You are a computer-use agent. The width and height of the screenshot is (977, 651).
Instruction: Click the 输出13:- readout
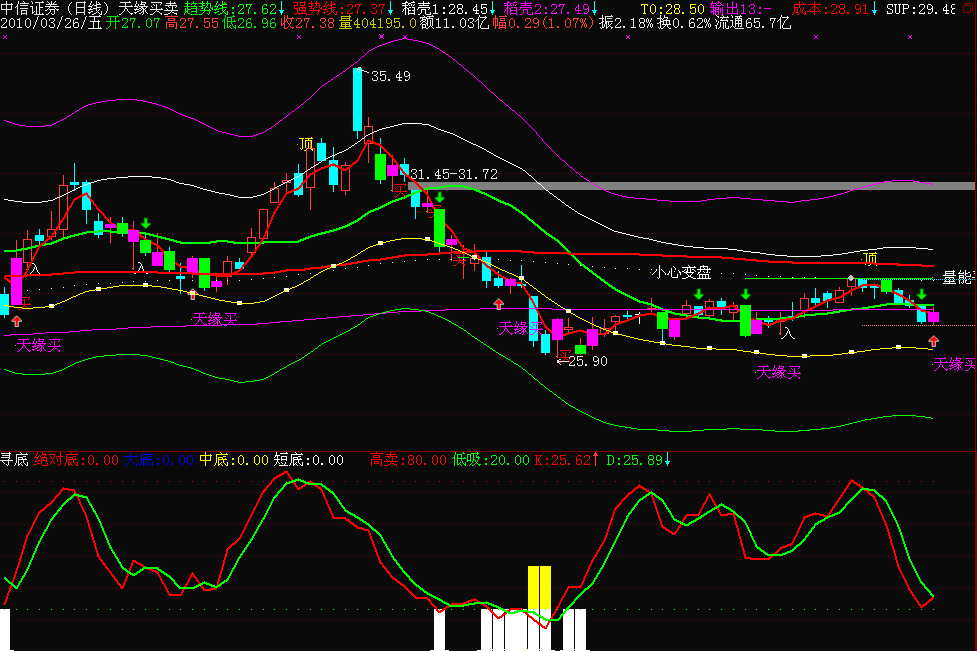[740, 9]
